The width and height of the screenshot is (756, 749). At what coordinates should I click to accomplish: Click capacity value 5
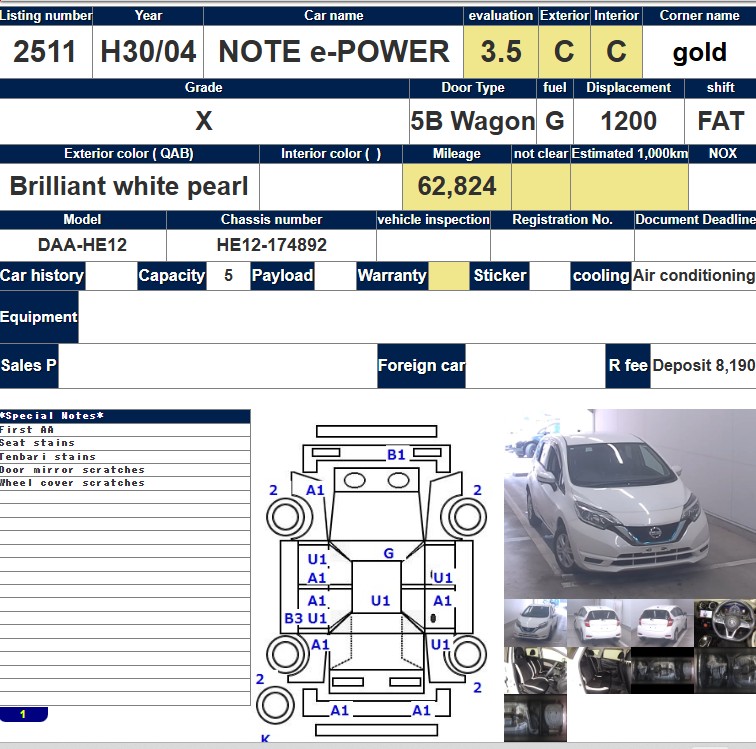click(x=228, y=275)
